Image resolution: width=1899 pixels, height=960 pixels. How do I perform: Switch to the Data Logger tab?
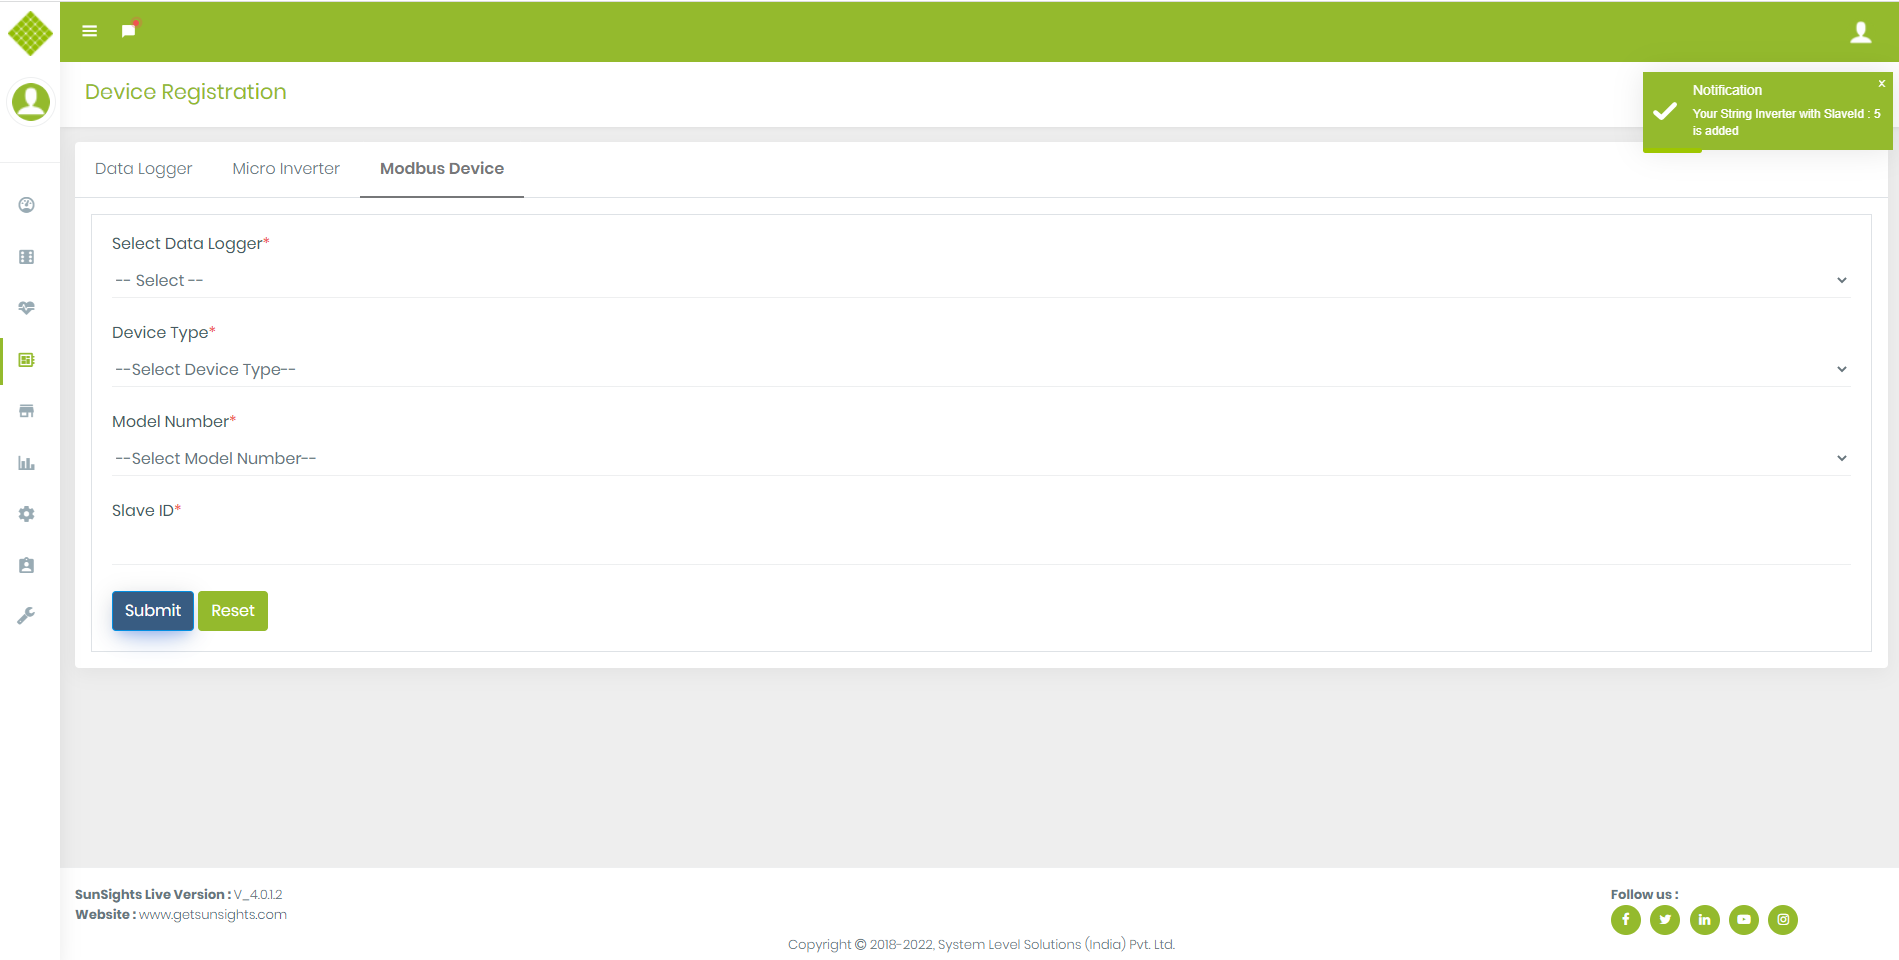[x=144, y=169]
